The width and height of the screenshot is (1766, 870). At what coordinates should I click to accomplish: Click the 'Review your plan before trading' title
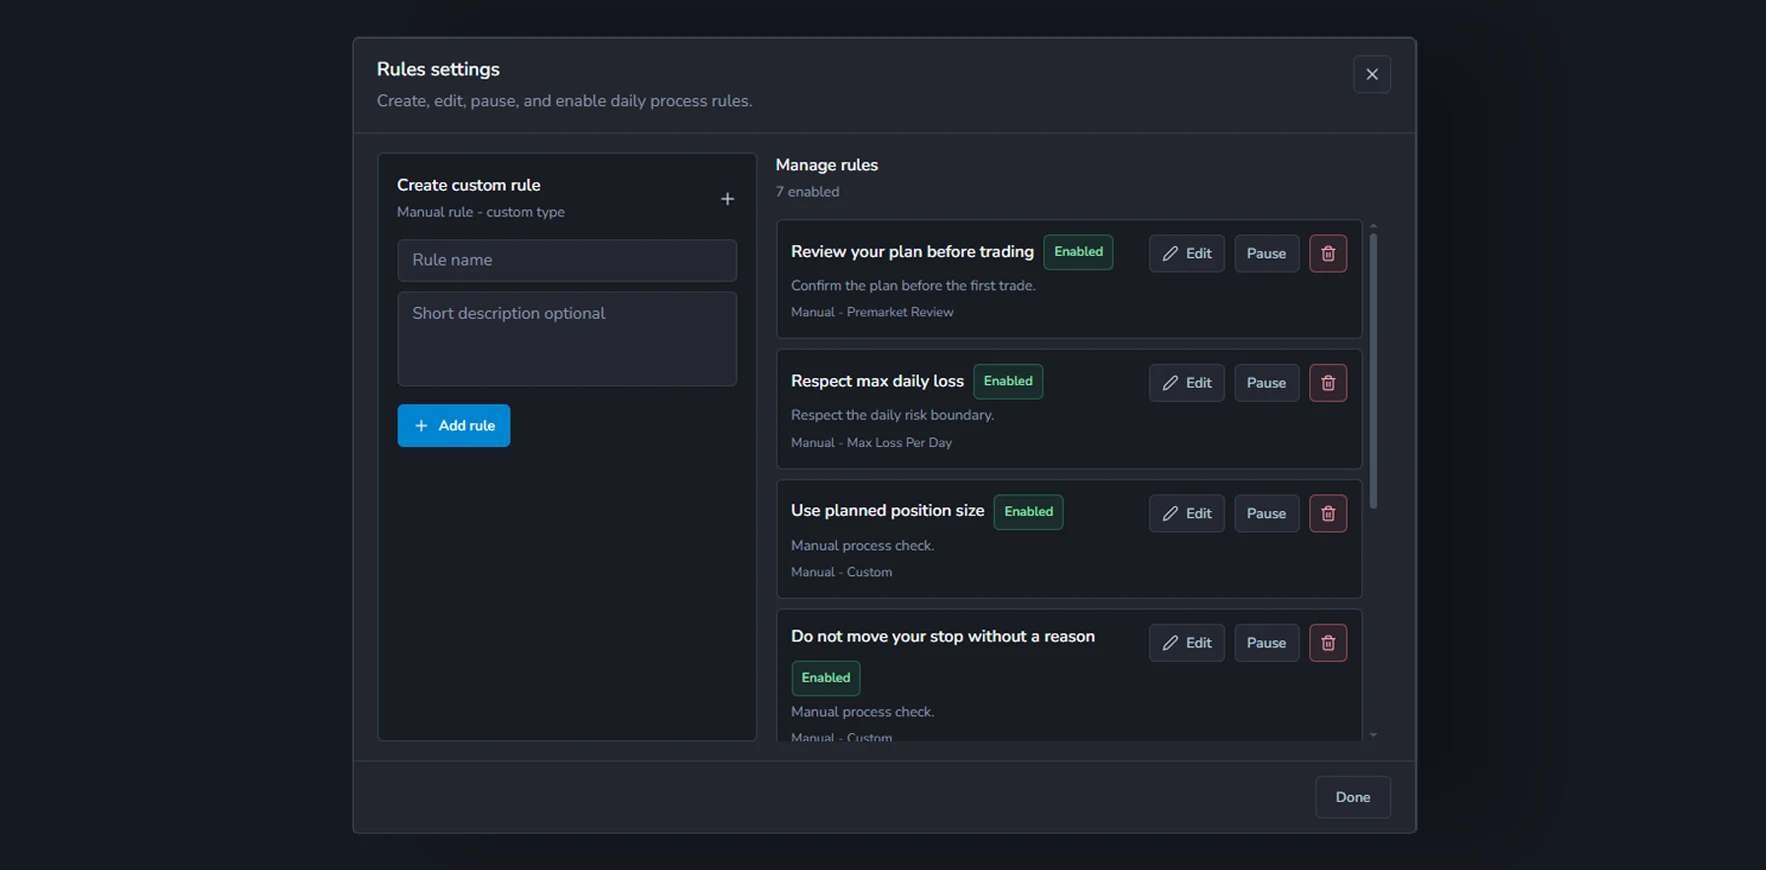pos(912,252)
